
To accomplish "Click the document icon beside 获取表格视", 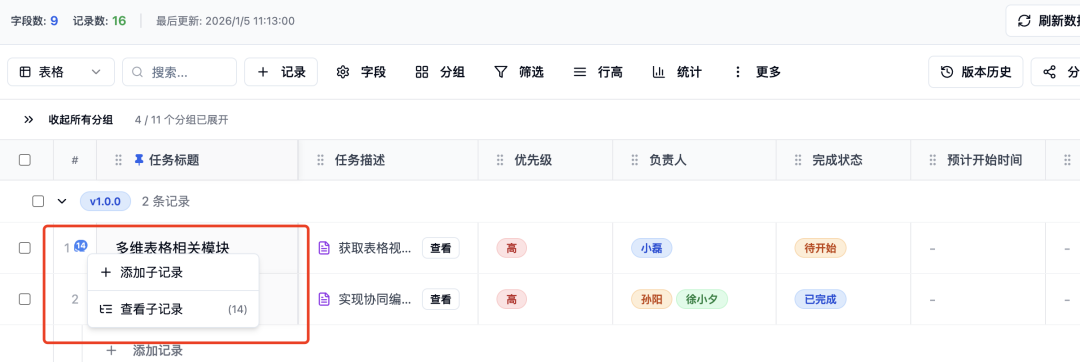I will 324,248.
